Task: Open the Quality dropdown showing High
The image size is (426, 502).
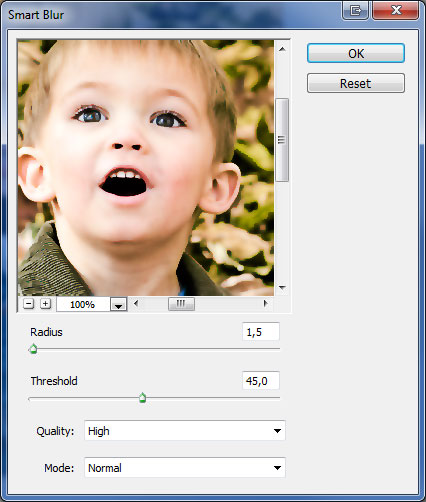Action: 185,431
